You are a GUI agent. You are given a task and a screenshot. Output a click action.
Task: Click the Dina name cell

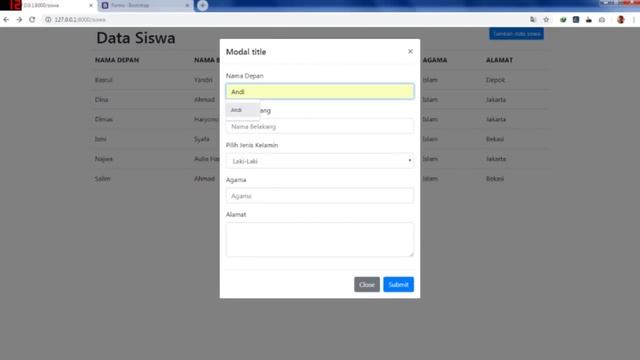(x=102, y=100)
